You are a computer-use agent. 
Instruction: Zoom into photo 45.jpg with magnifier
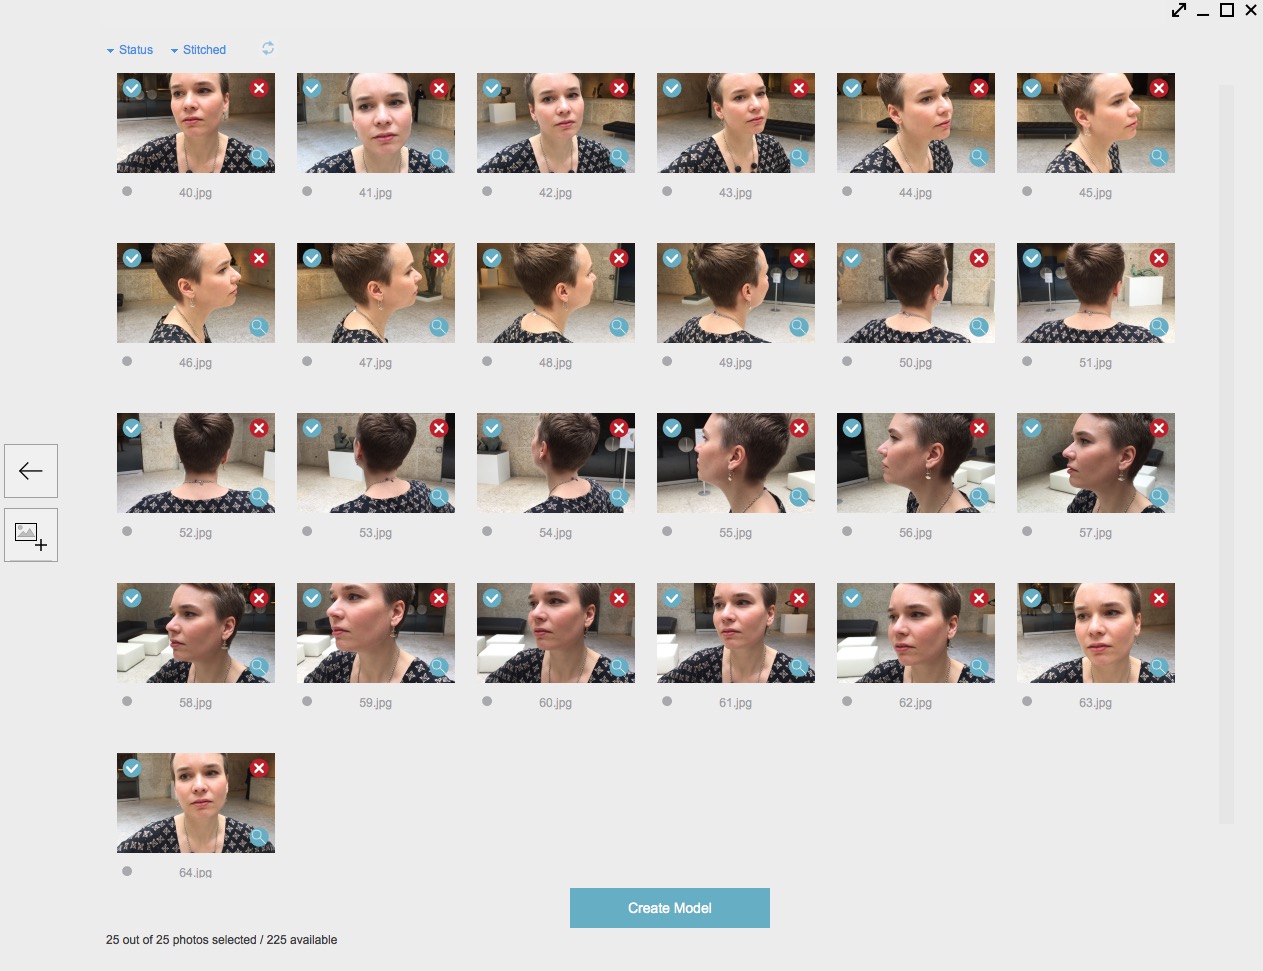pos(1158,157)
